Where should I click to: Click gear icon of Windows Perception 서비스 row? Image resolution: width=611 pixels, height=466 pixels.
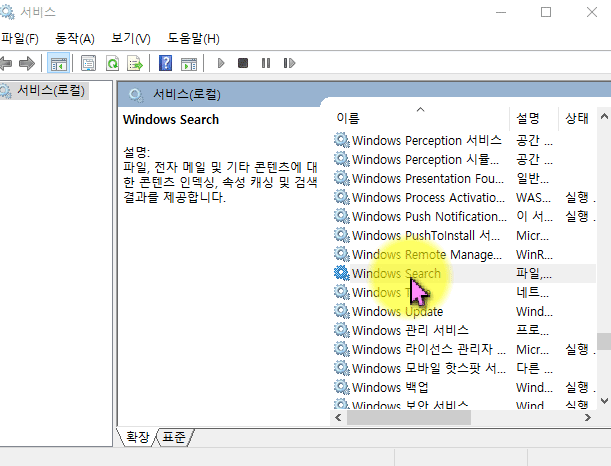click(x=342, y=140)
